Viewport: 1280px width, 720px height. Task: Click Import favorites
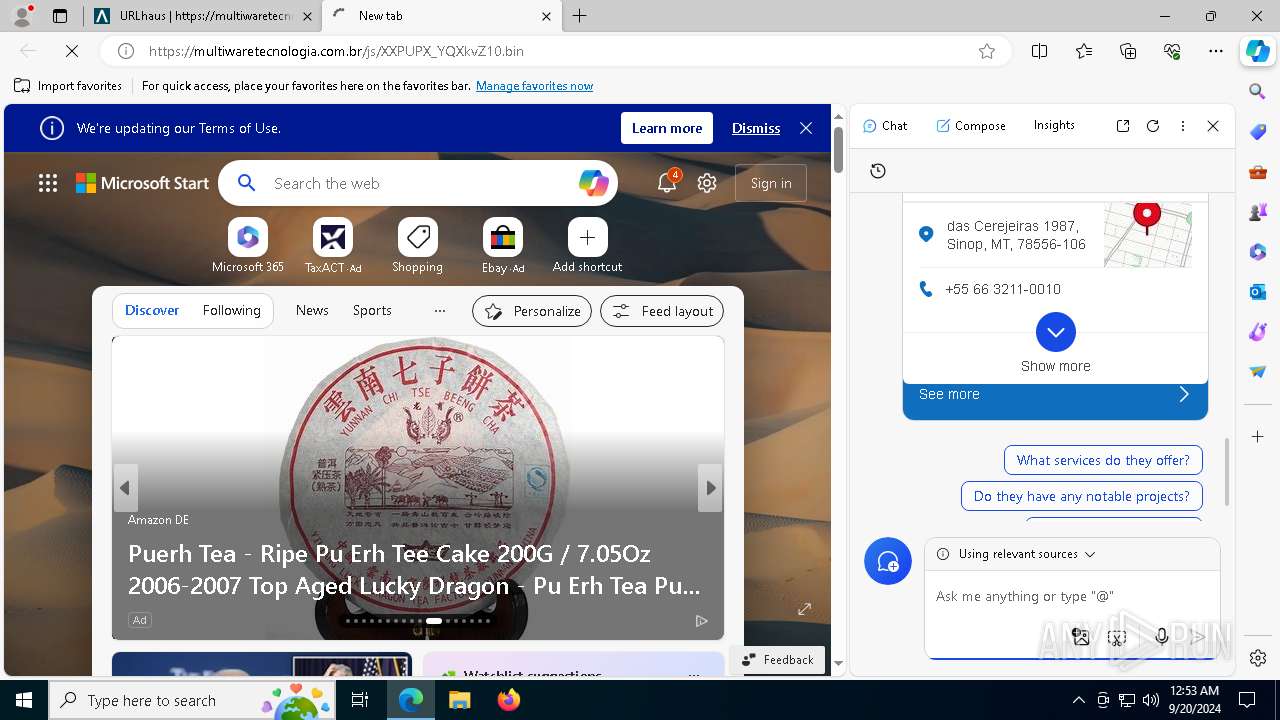[x=68, y=86]
